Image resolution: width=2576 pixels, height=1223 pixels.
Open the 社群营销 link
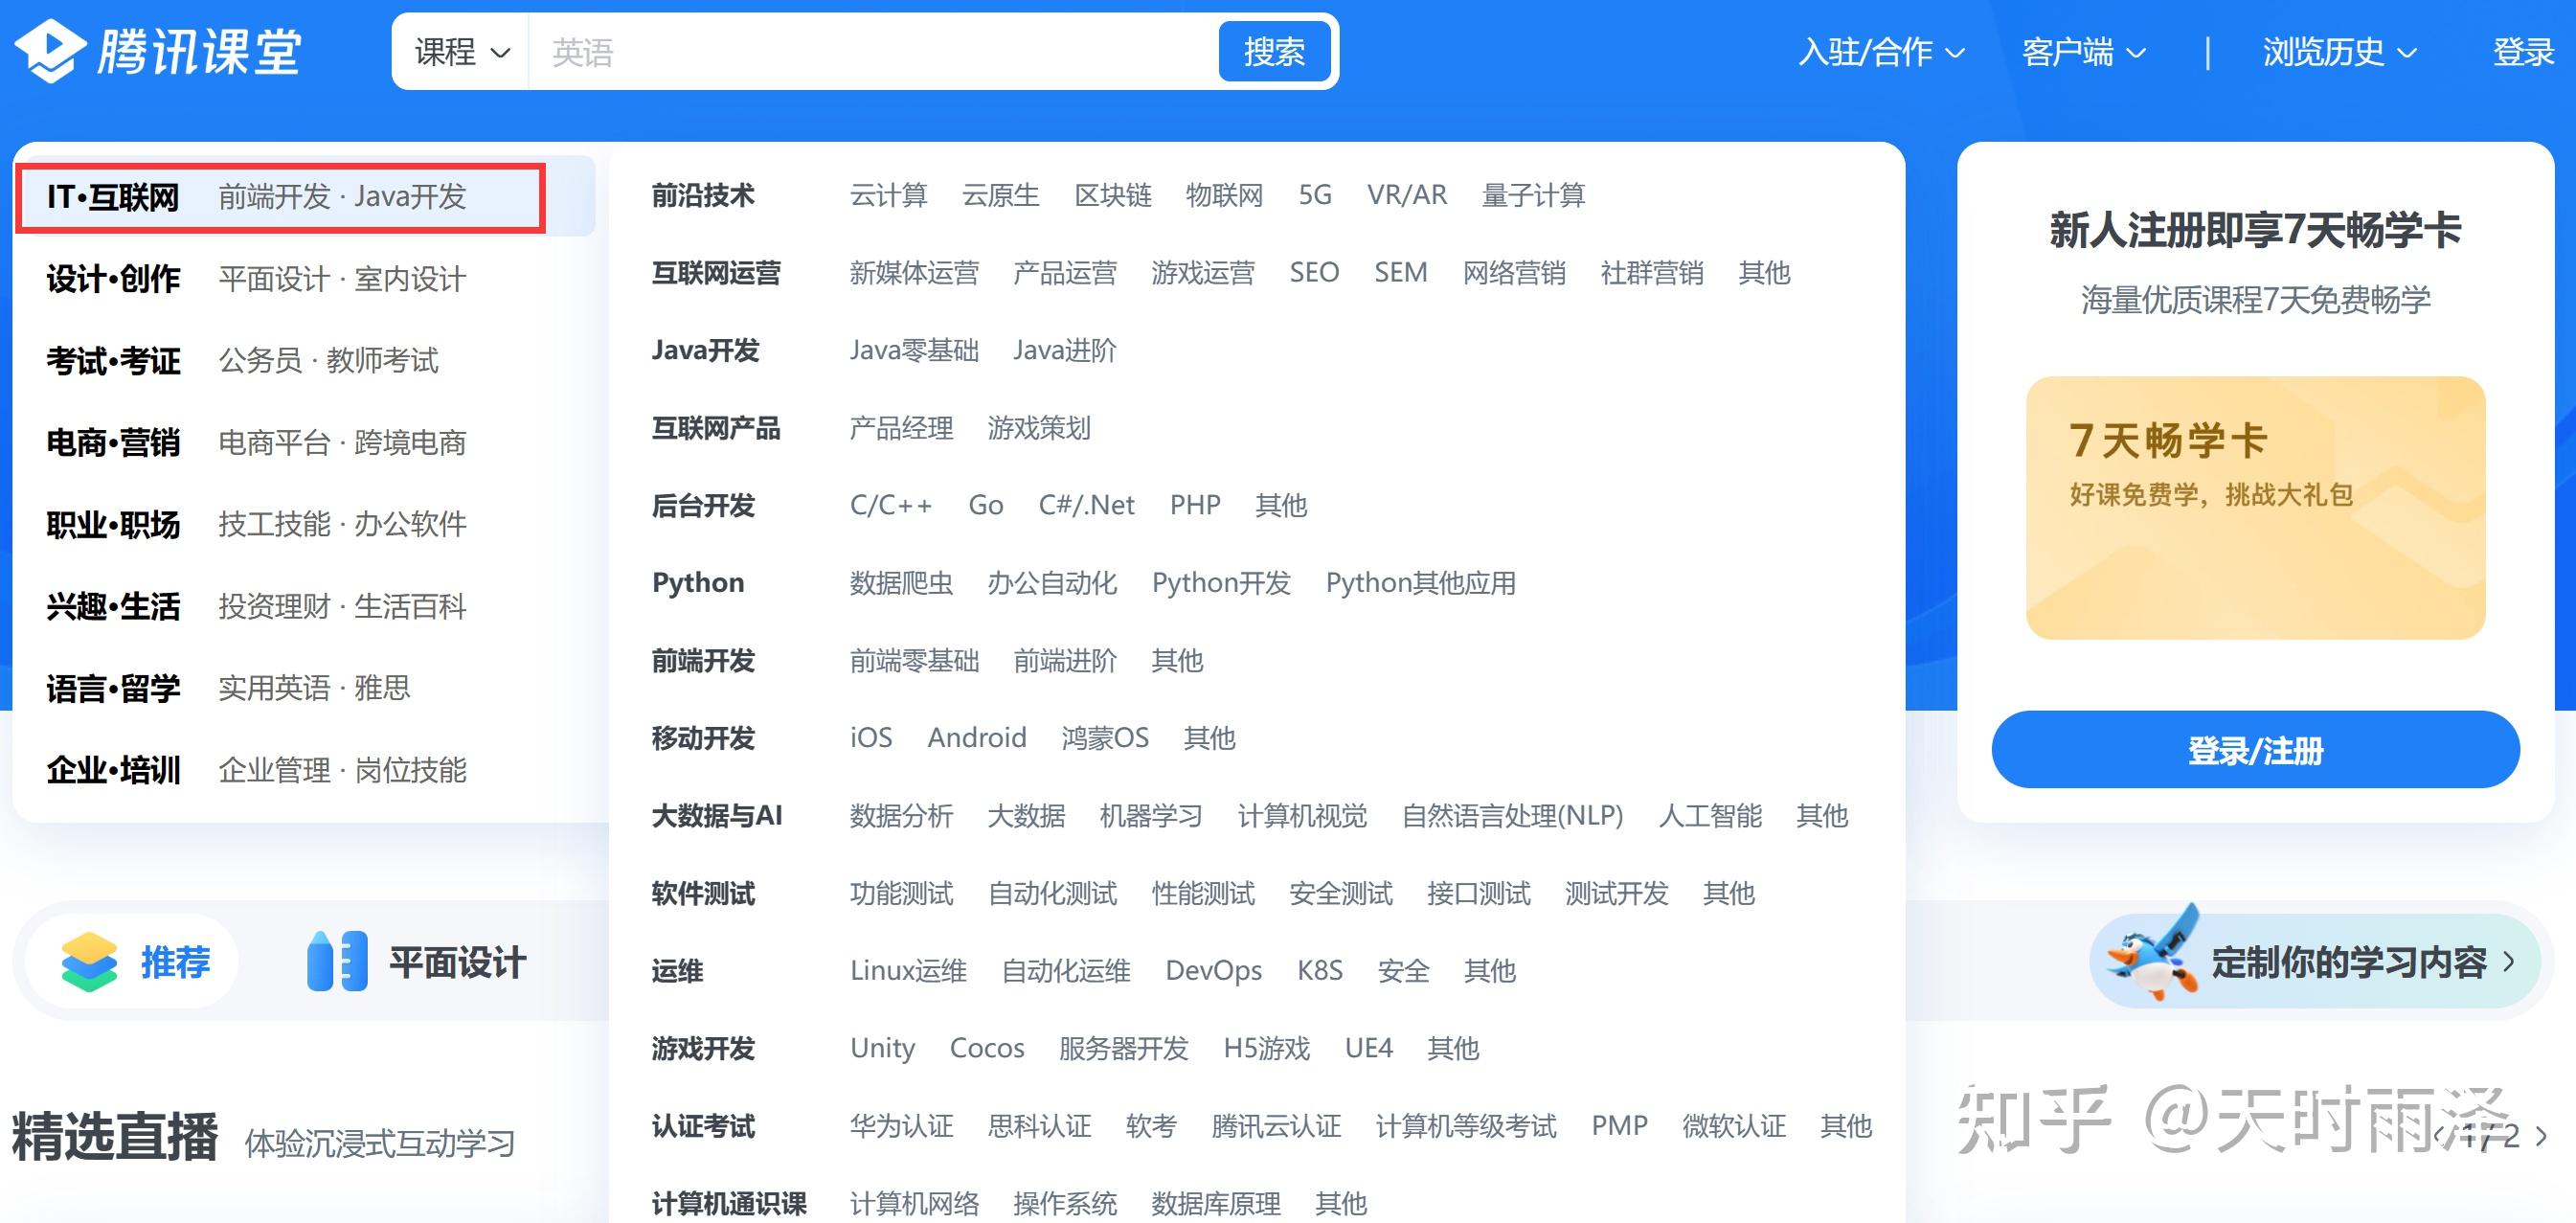click(x=1652, y=273)
